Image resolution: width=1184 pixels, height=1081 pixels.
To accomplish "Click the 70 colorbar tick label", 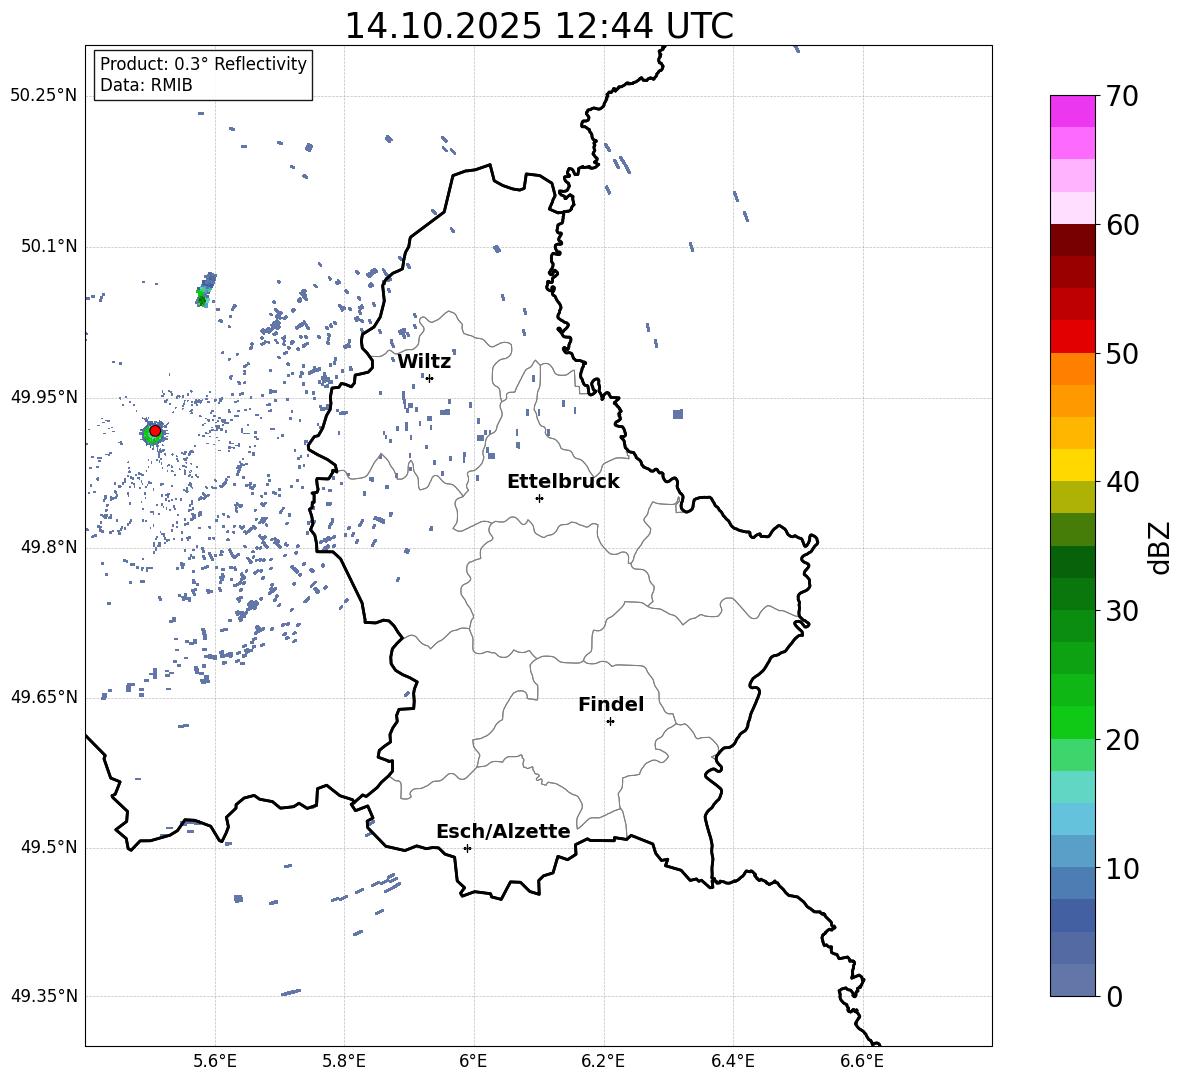I will click(x=1122, y=96).
